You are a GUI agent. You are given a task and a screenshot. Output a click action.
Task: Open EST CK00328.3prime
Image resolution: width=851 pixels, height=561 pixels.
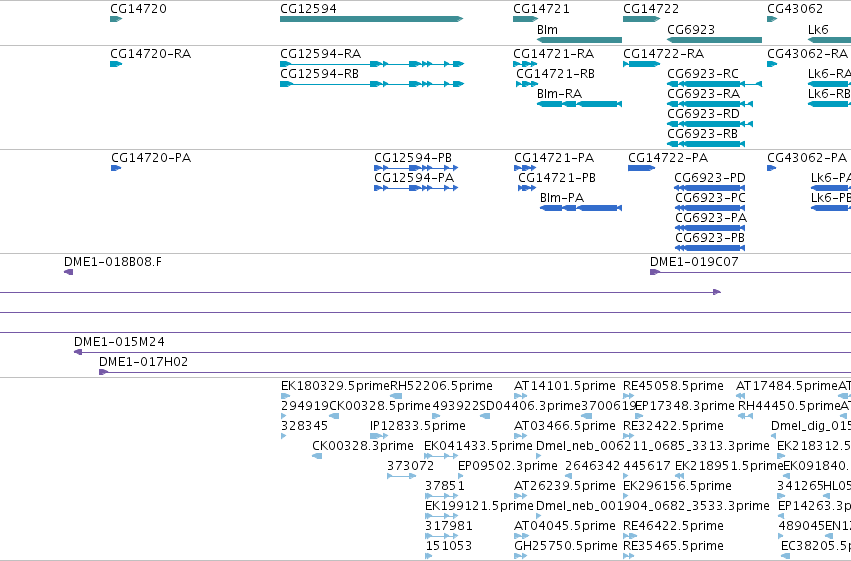pyautogui.click(x=317, y=456)
